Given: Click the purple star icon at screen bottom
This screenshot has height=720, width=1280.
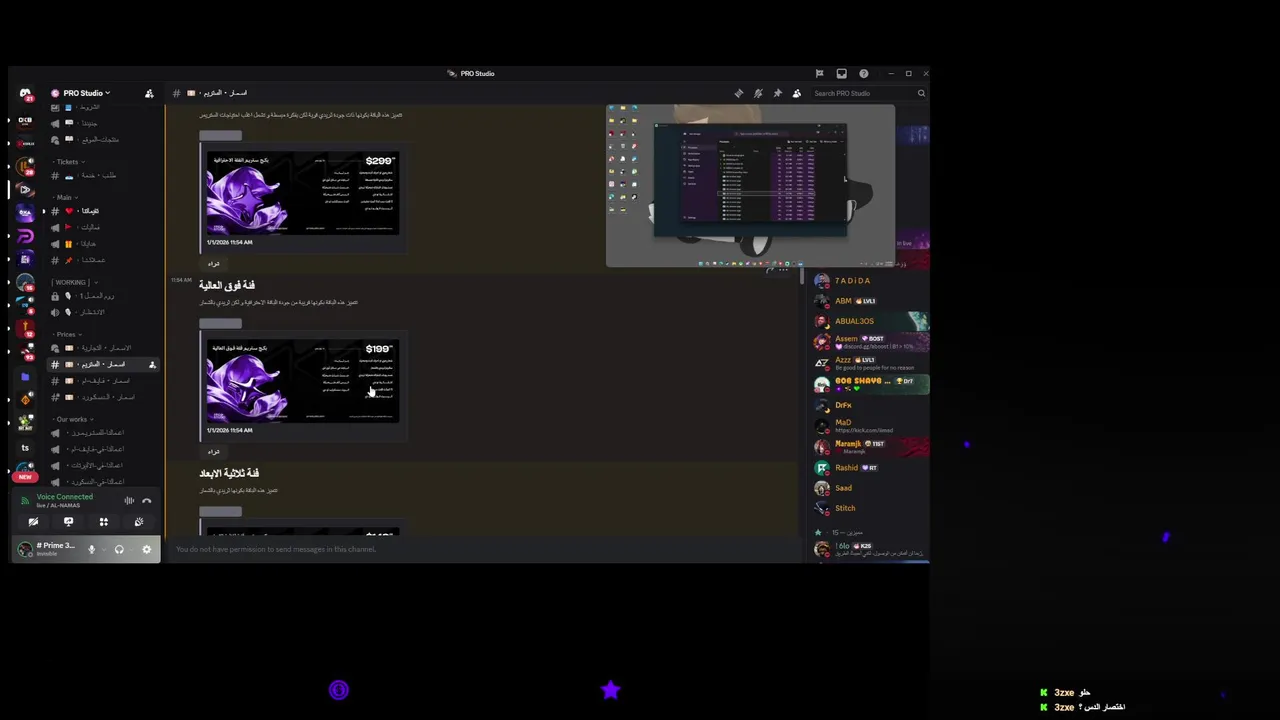Looking at the screenshot, I should click(611, 689).
